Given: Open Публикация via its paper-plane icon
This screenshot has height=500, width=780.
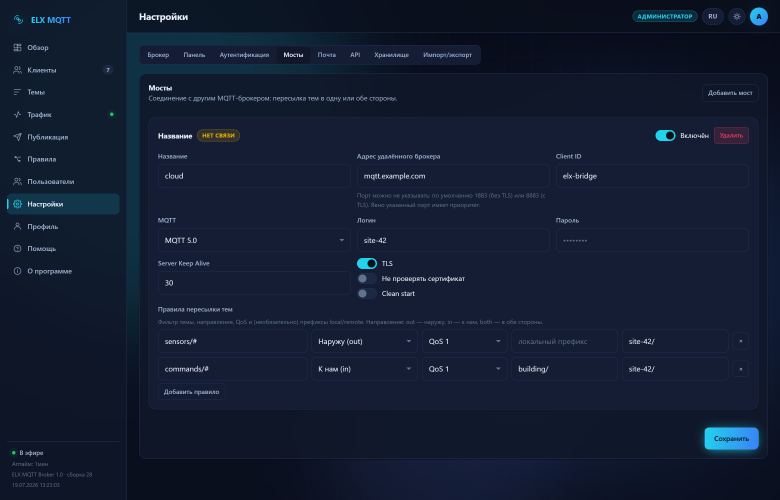Looking at the screenshot, I should (17, 137).
